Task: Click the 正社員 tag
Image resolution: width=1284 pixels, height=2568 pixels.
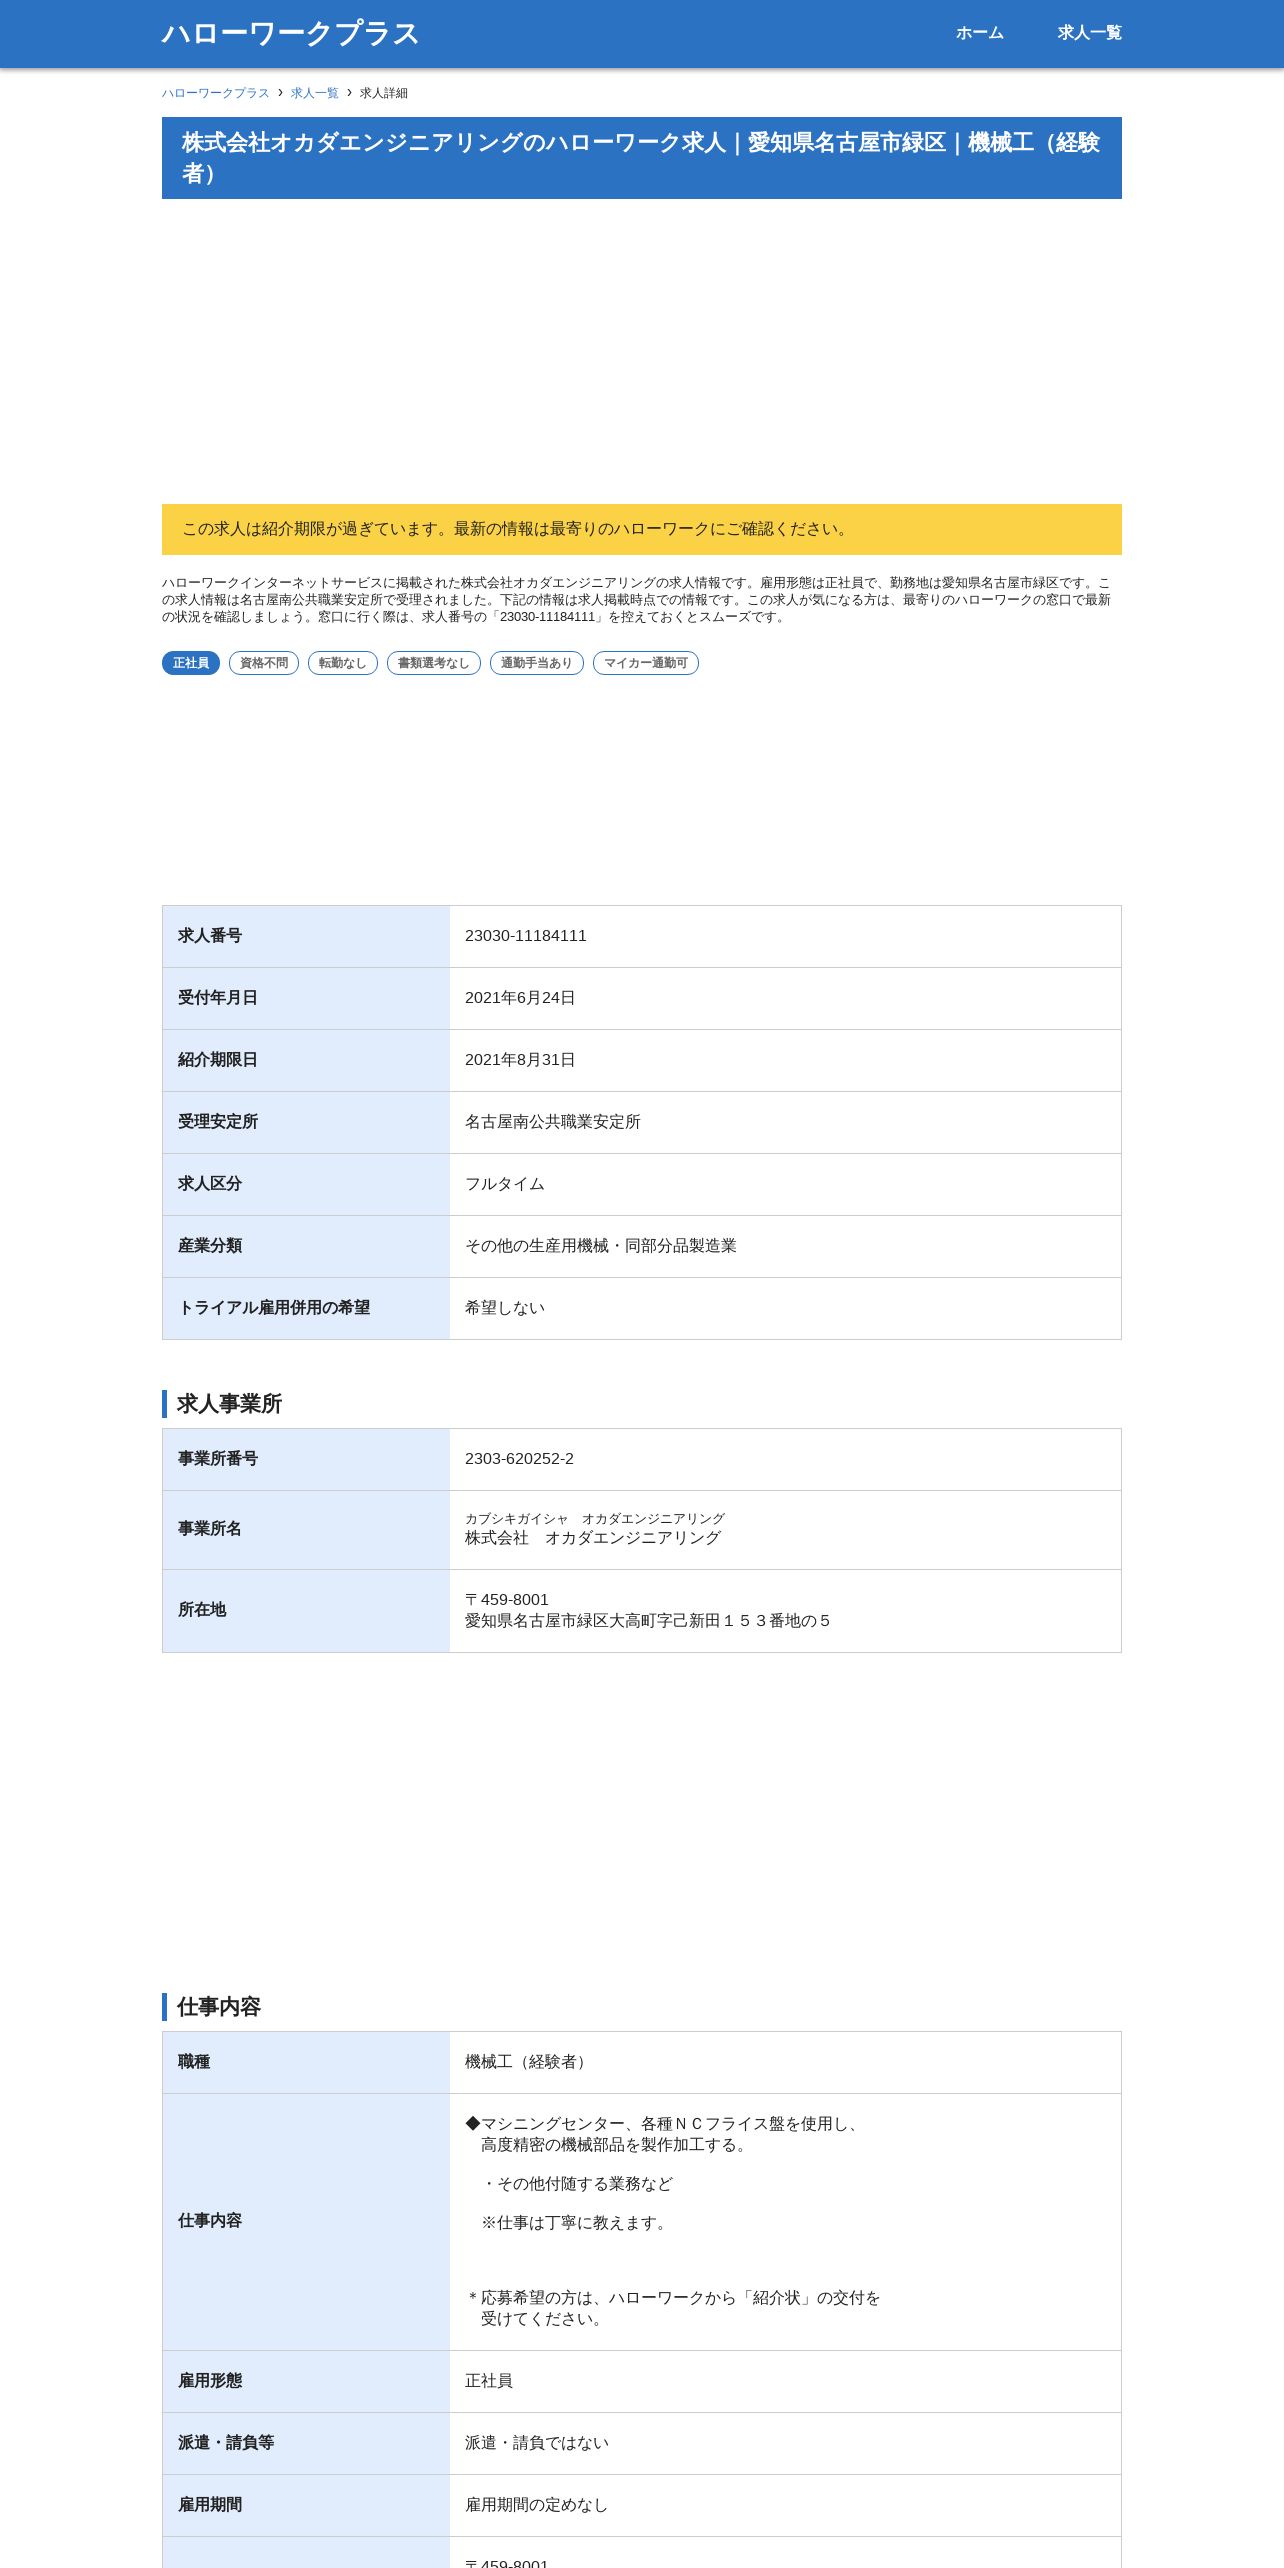Action: point(191,663)
